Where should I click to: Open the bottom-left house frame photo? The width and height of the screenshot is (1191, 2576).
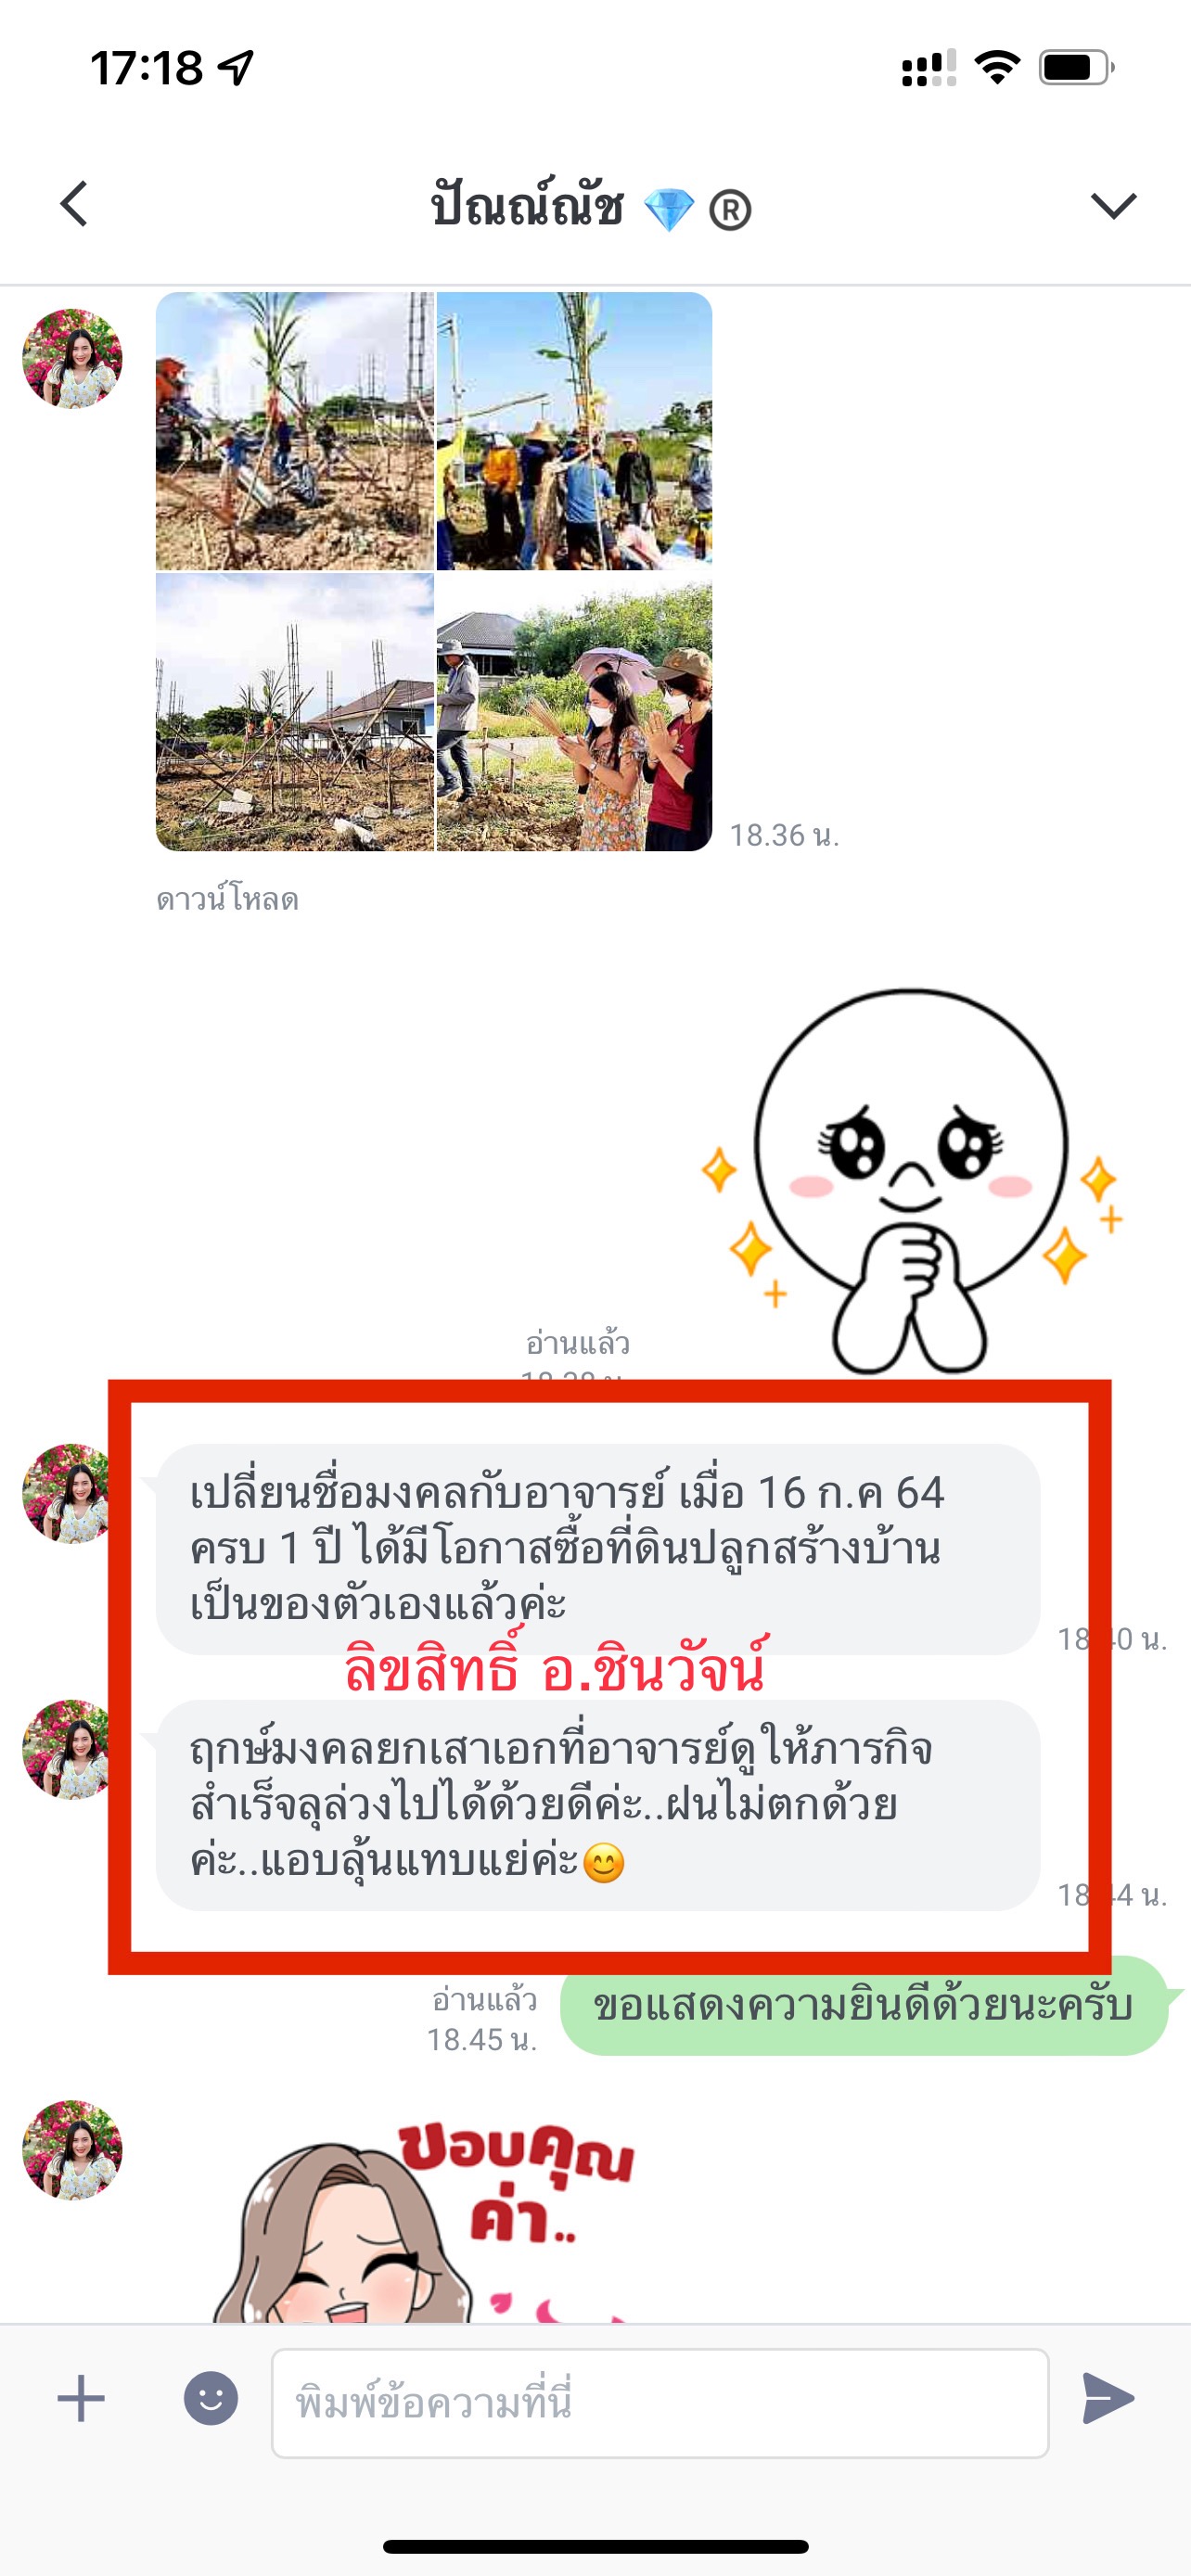(x=295, y=712)
